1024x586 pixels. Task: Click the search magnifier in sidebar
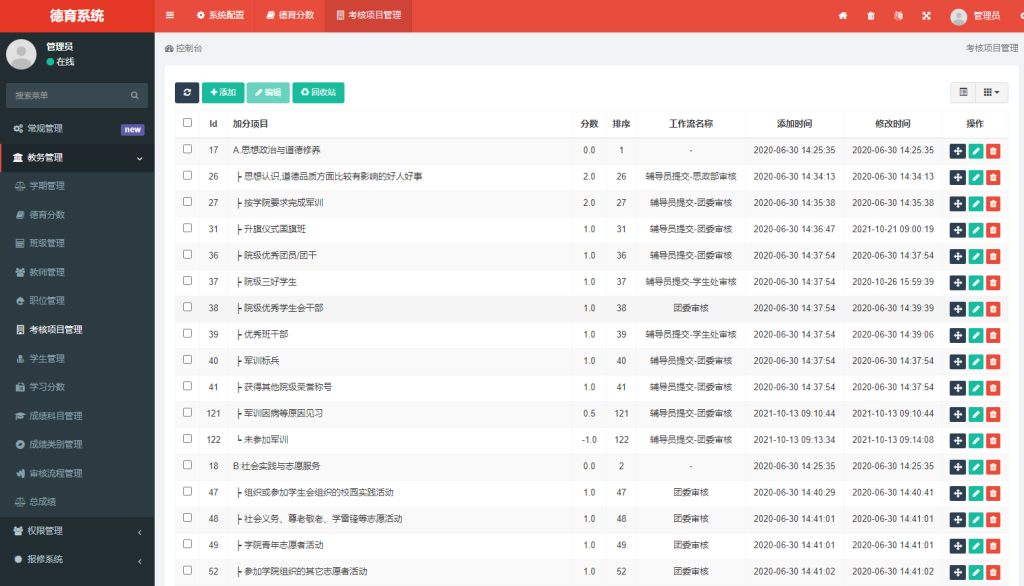135,95
